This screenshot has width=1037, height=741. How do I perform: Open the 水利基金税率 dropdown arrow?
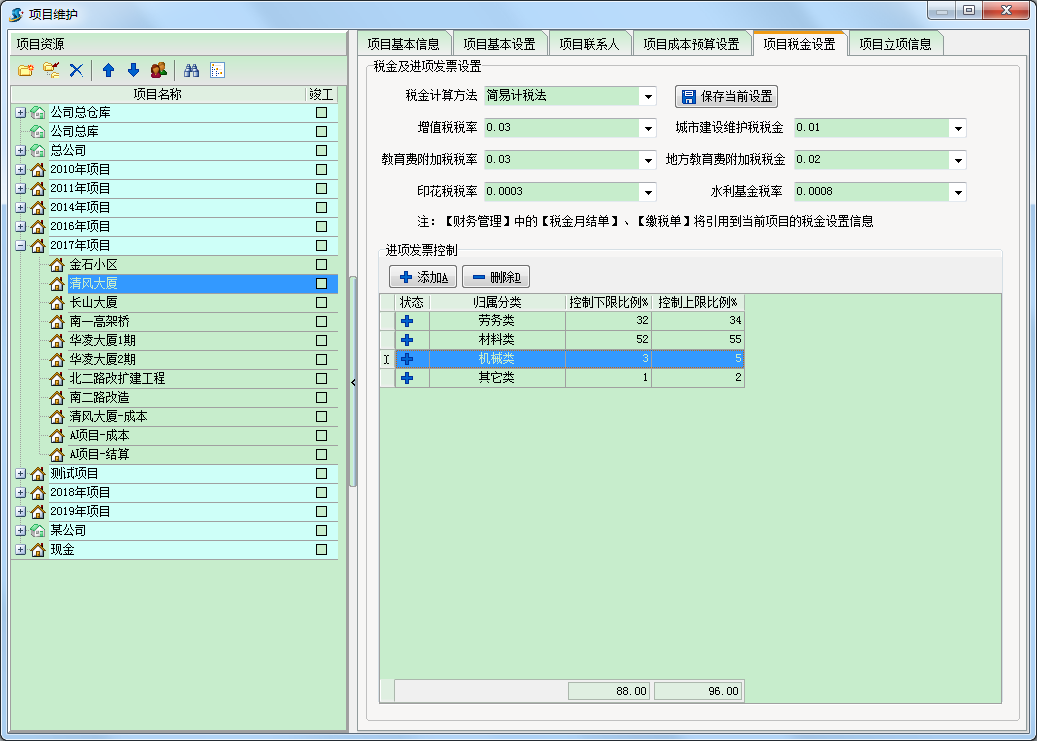tap(958, 192)
